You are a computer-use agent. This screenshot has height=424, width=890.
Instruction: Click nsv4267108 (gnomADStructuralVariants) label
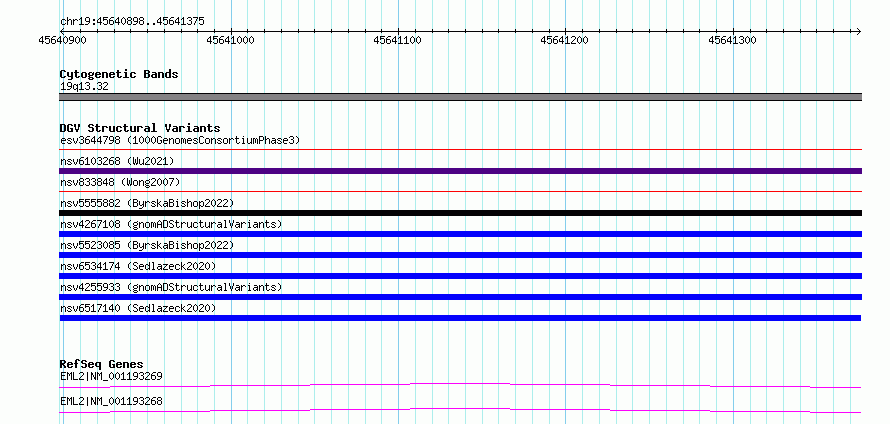coord(171,224)
